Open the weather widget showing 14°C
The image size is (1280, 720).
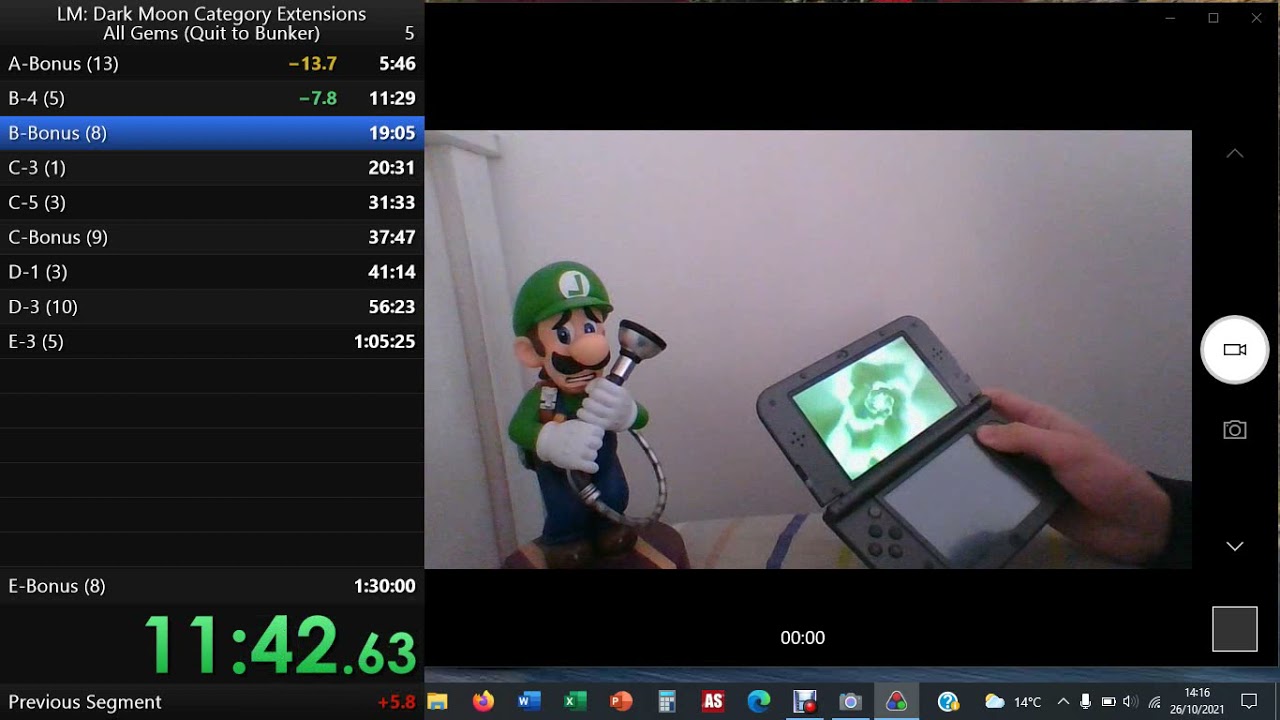tap(1013, 702)
